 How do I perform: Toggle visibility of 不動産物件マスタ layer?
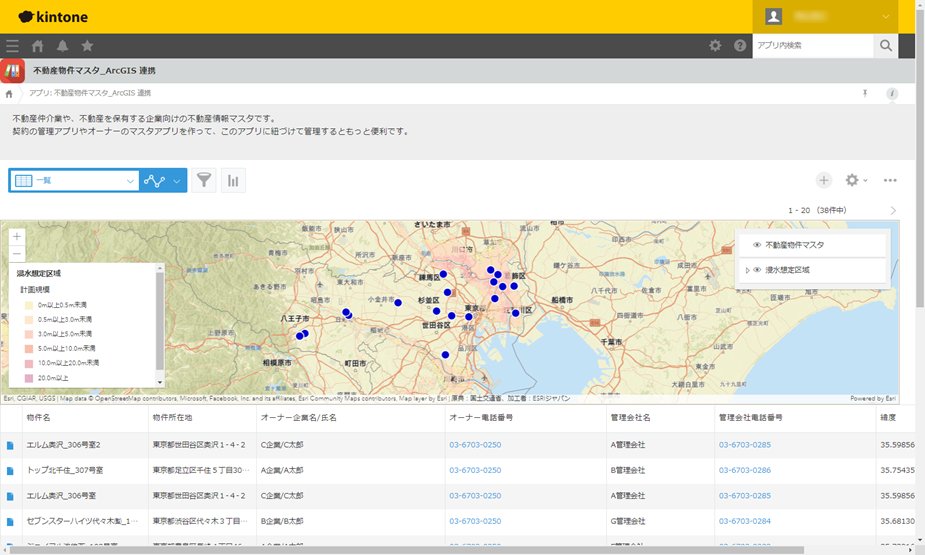757,245
